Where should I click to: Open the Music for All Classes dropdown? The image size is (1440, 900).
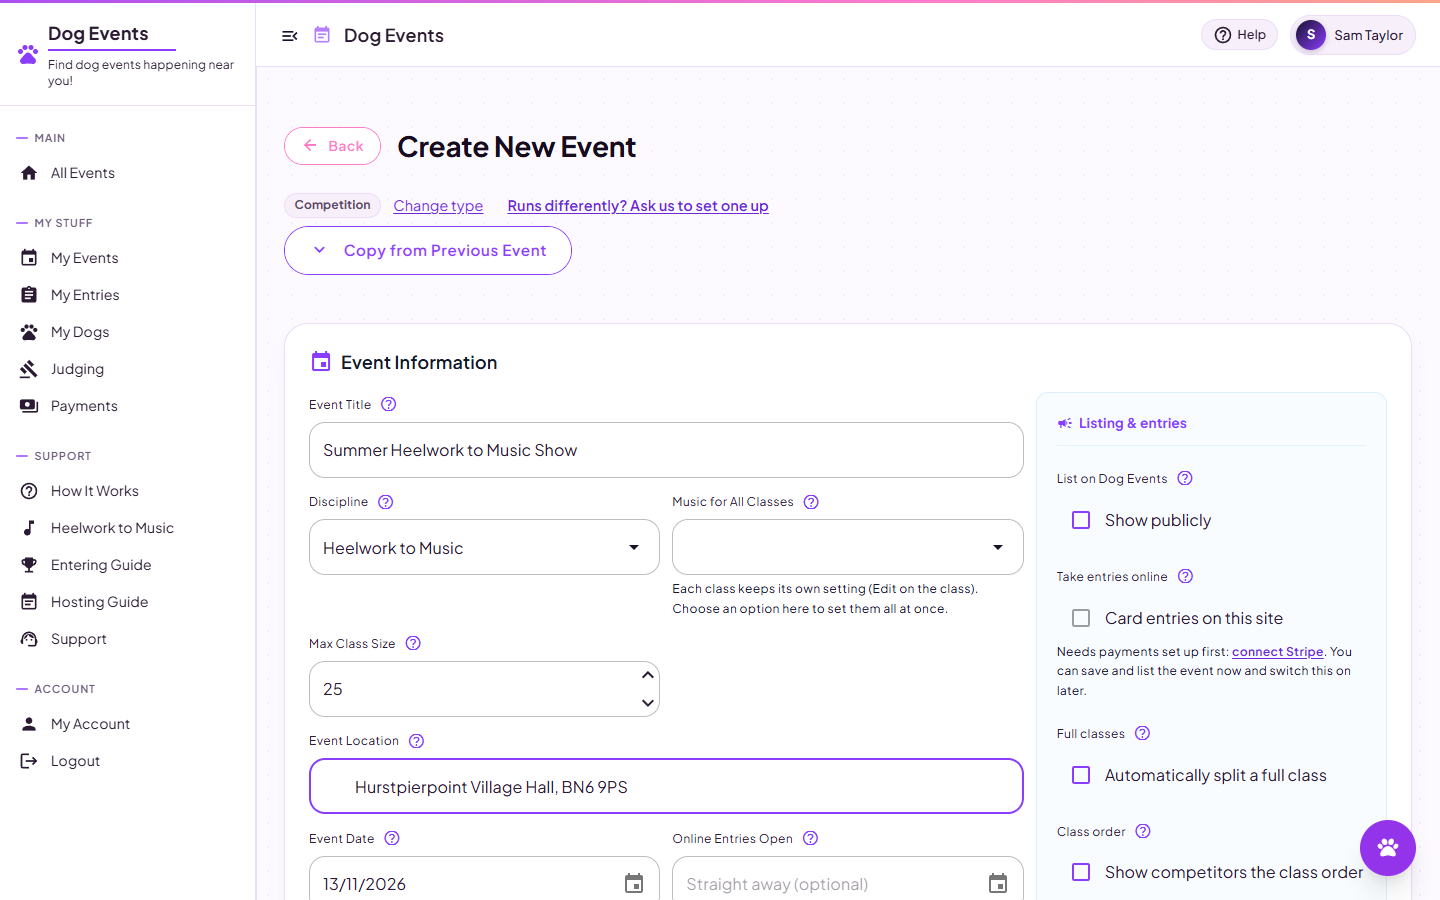pyautogui.click(x=848, y=547)
